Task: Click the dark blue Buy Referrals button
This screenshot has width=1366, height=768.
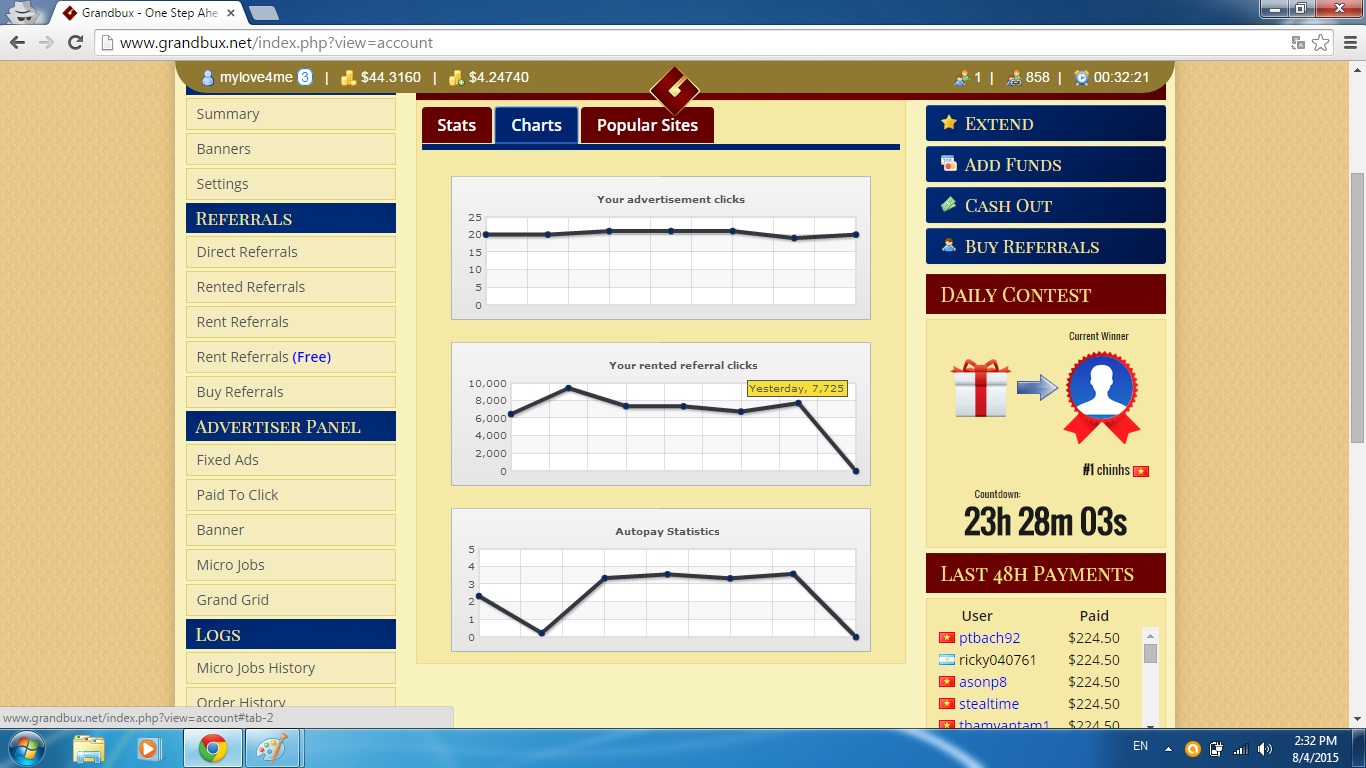Action: (1046, 246)
